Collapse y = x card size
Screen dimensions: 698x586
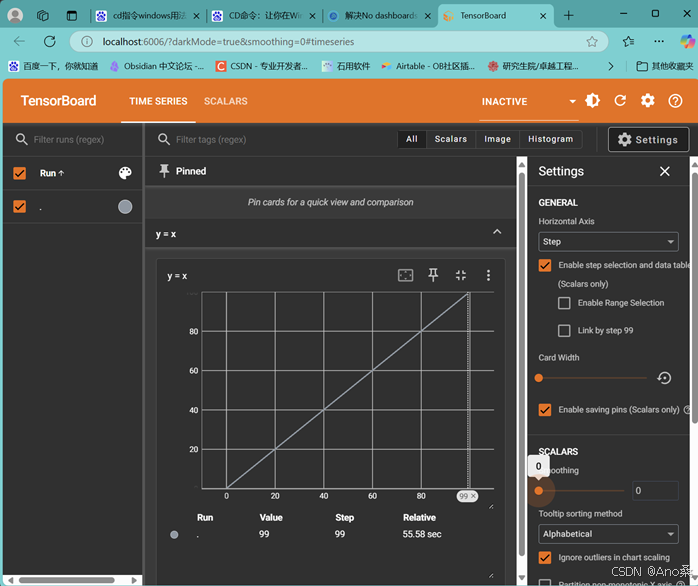click(x=461, y=275)
